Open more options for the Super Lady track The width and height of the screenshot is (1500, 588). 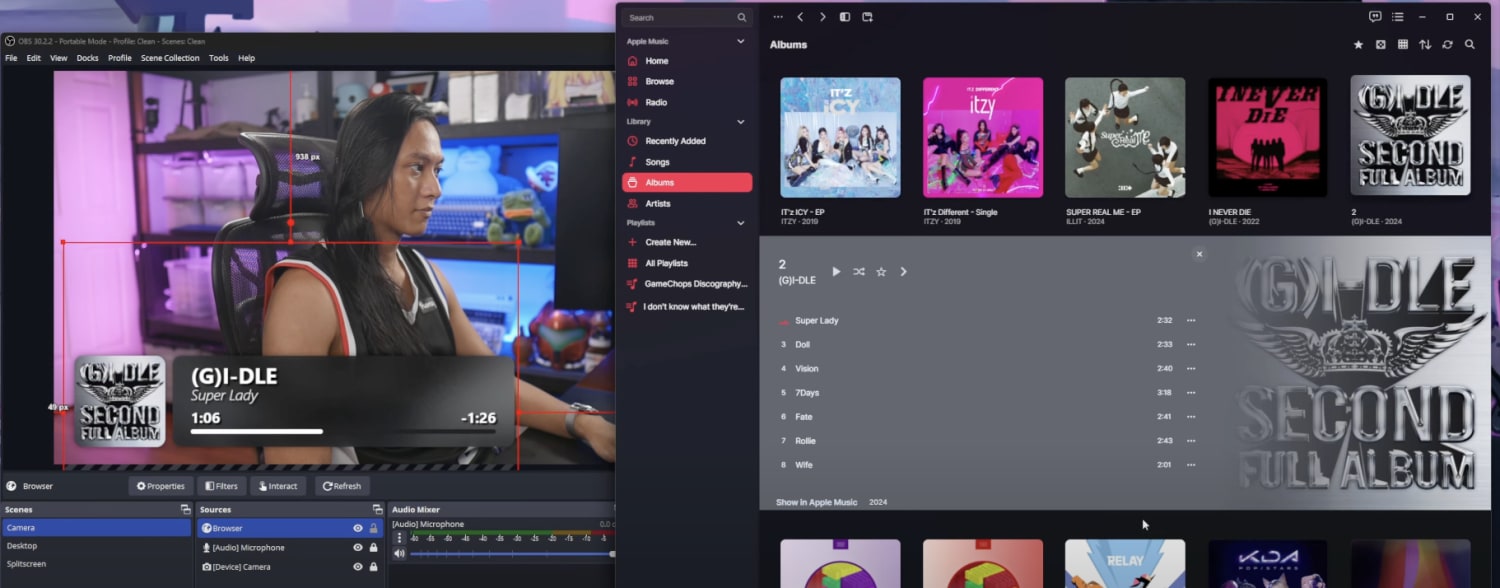tap(1191, 320)
